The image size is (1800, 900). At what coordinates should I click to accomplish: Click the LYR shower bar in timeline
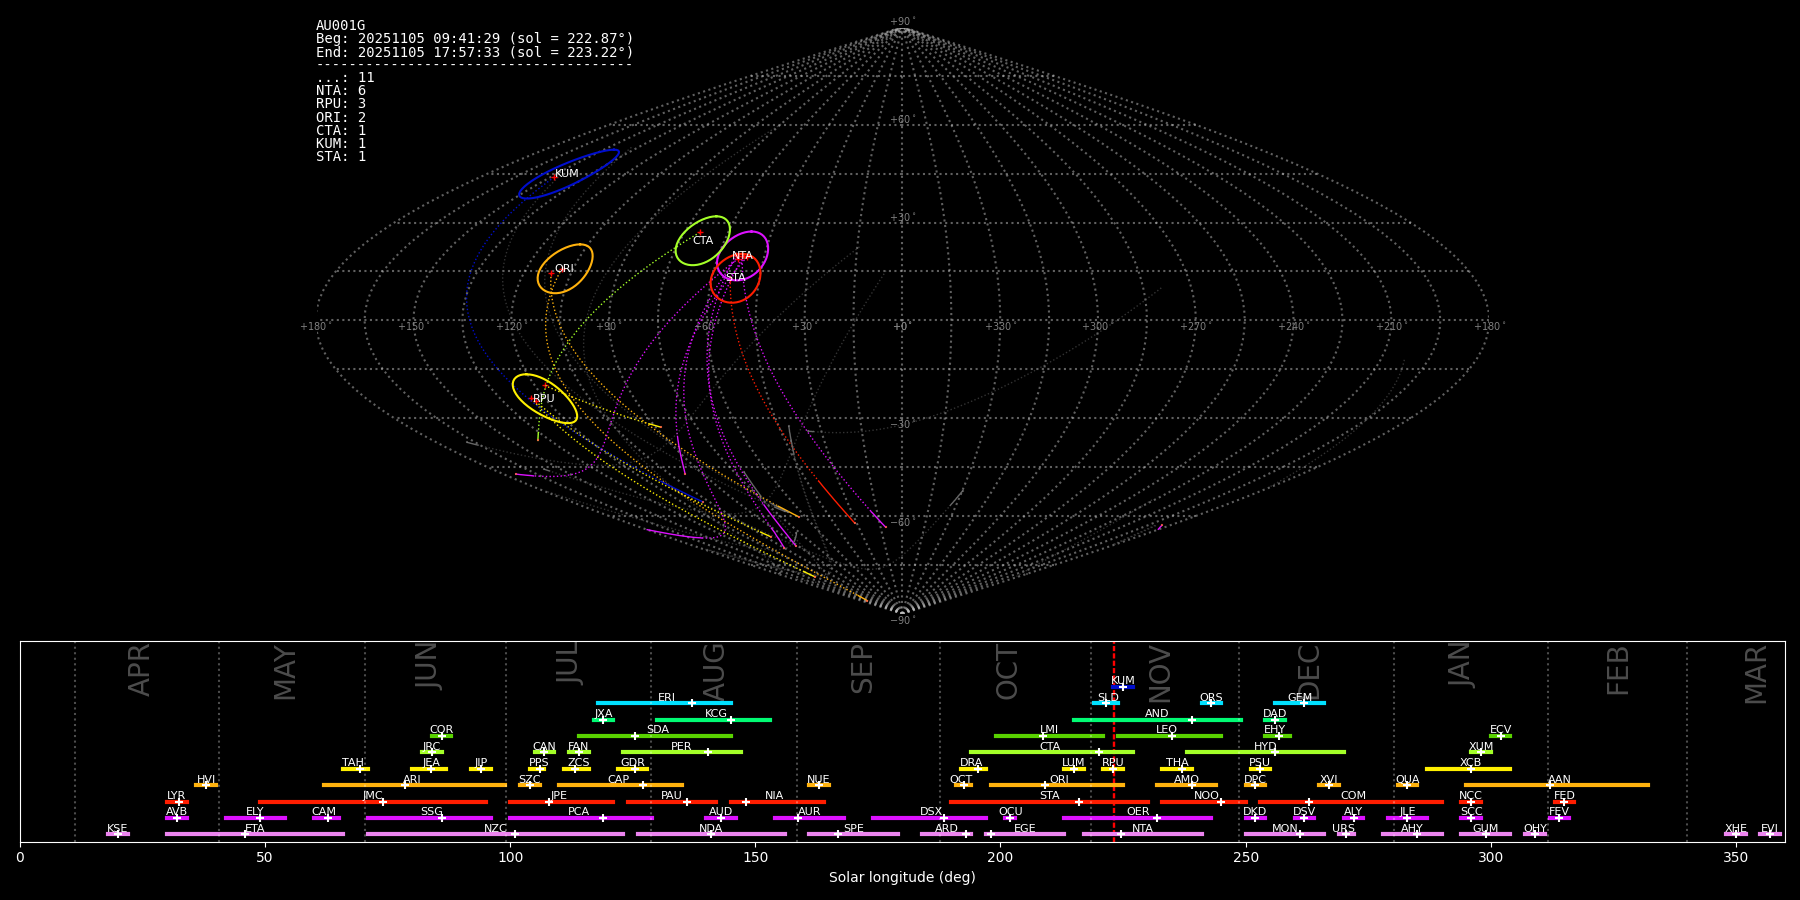pos(177,801)
